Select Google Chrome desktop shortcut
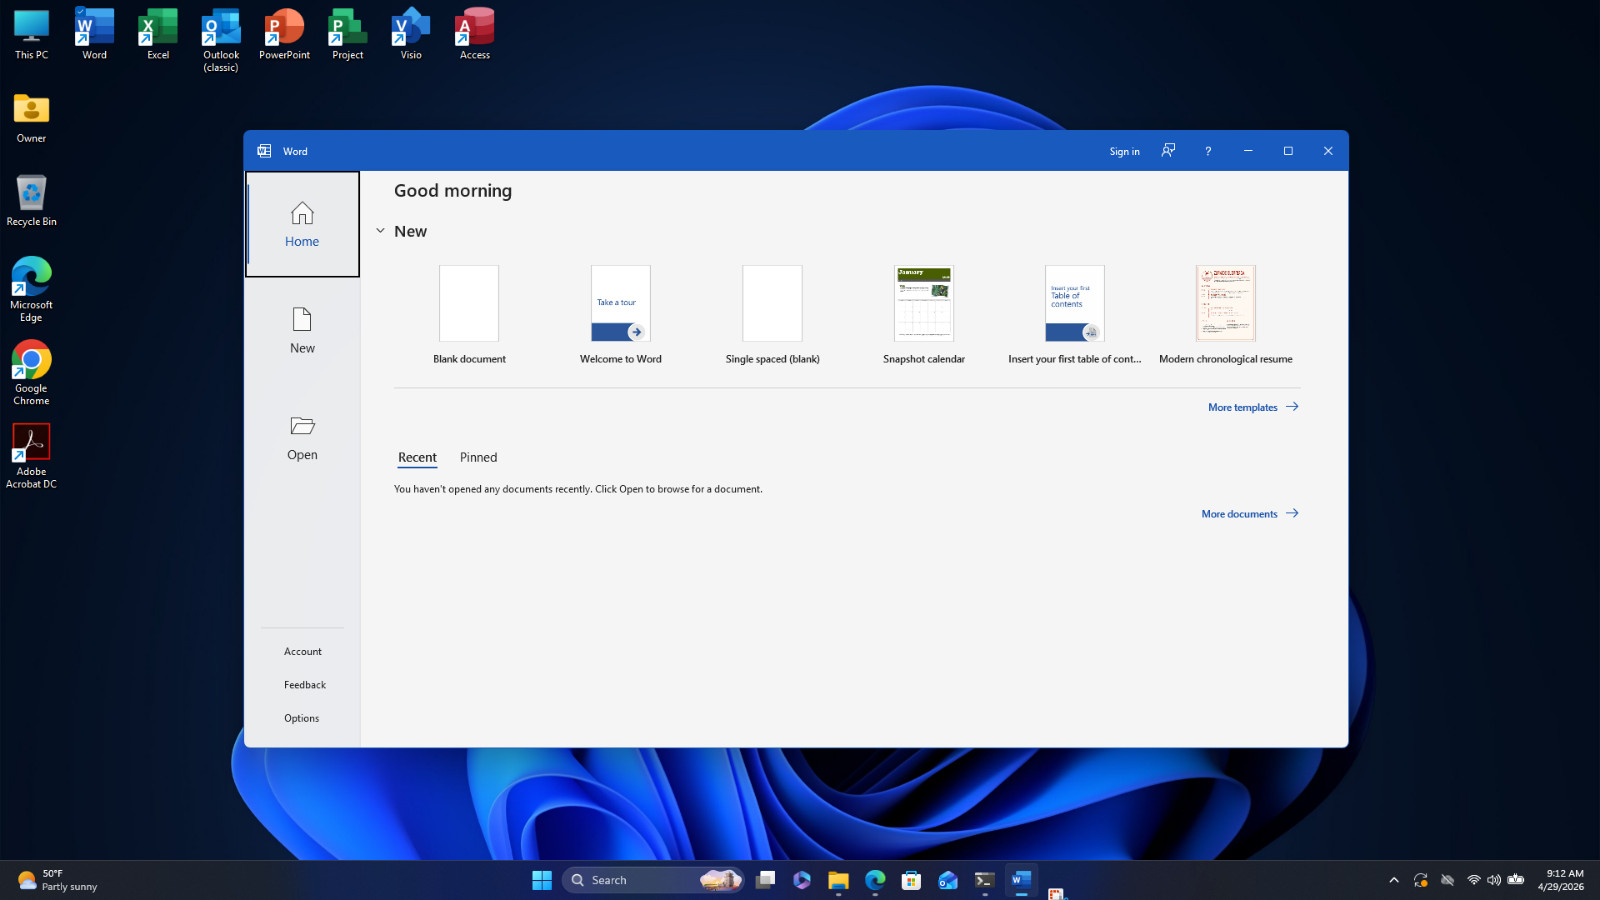 click(x=31, y=373)
